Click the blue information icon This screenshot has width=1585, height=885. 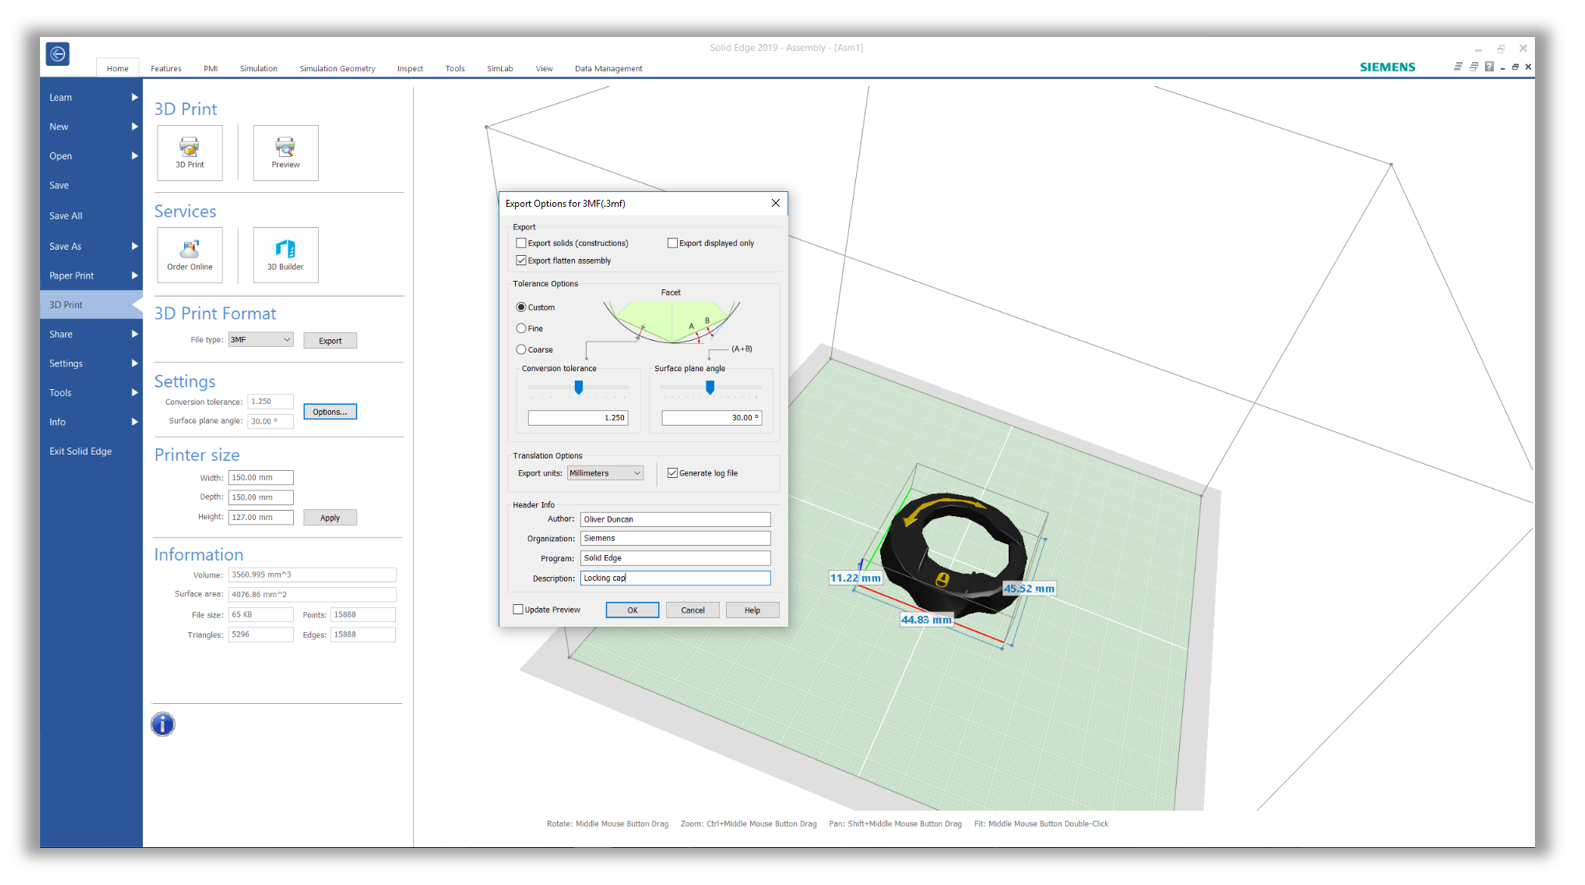tap(163, 724)
